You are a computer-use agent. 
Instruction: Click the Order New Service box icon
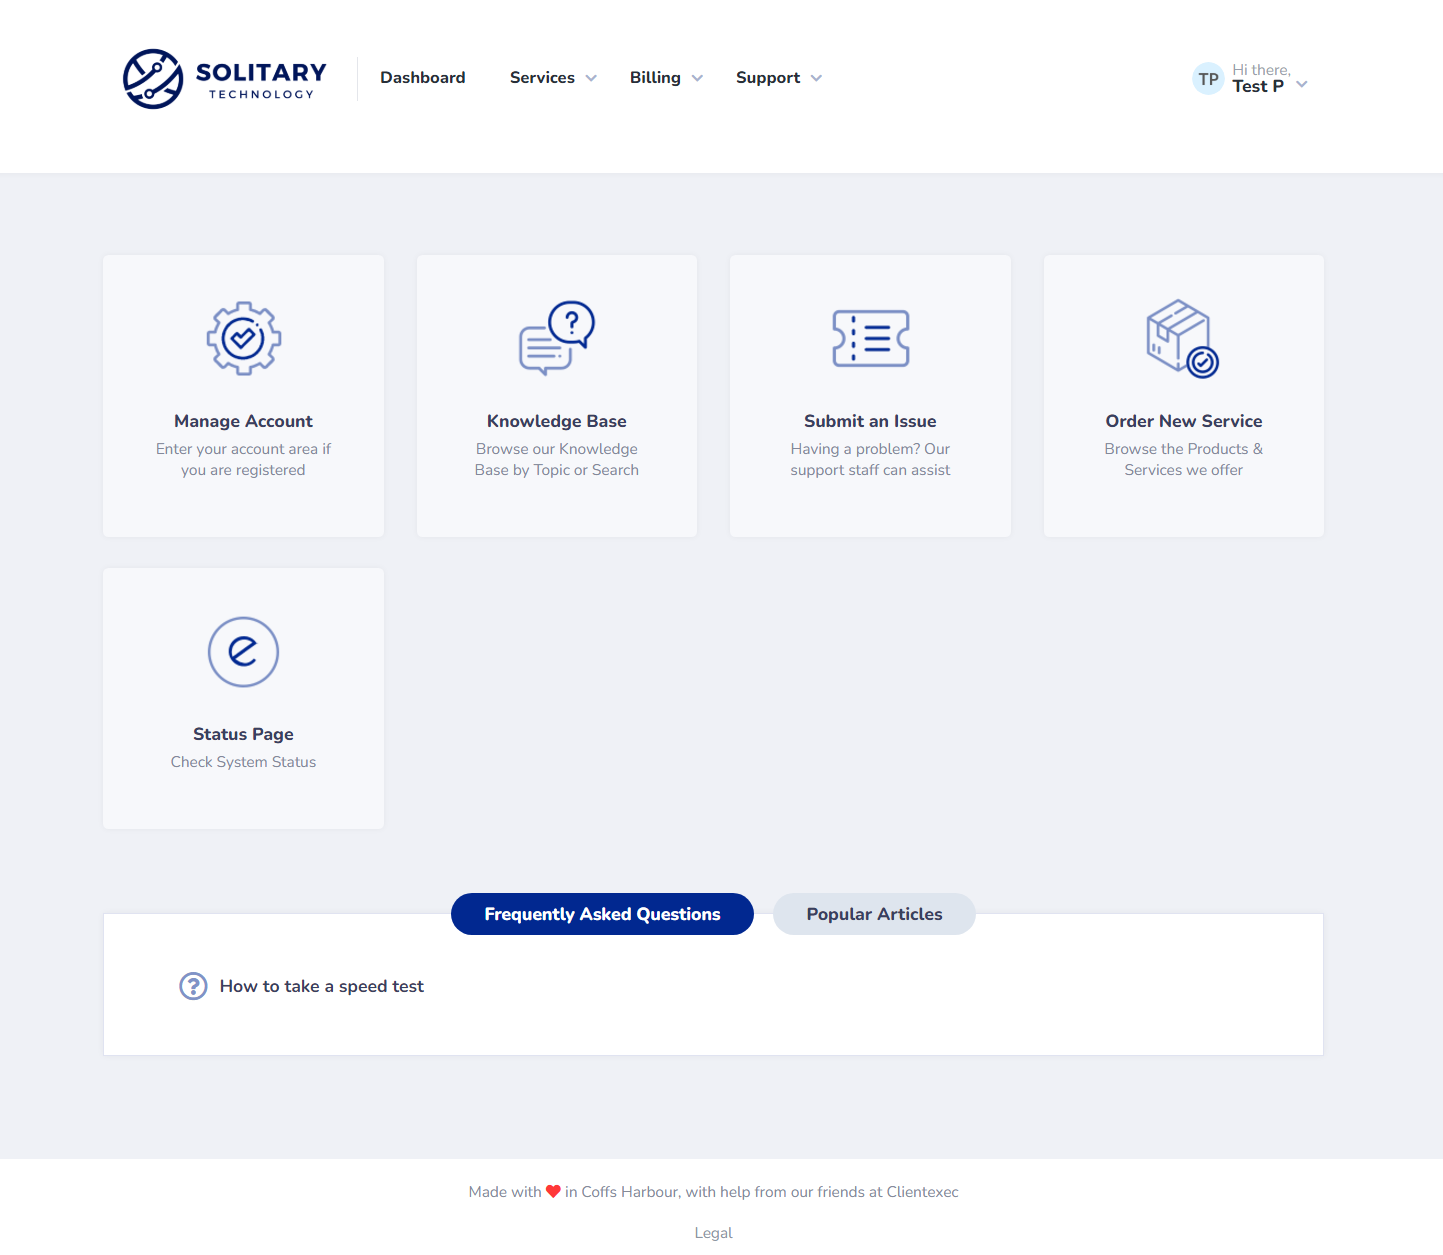point(1183,338)
